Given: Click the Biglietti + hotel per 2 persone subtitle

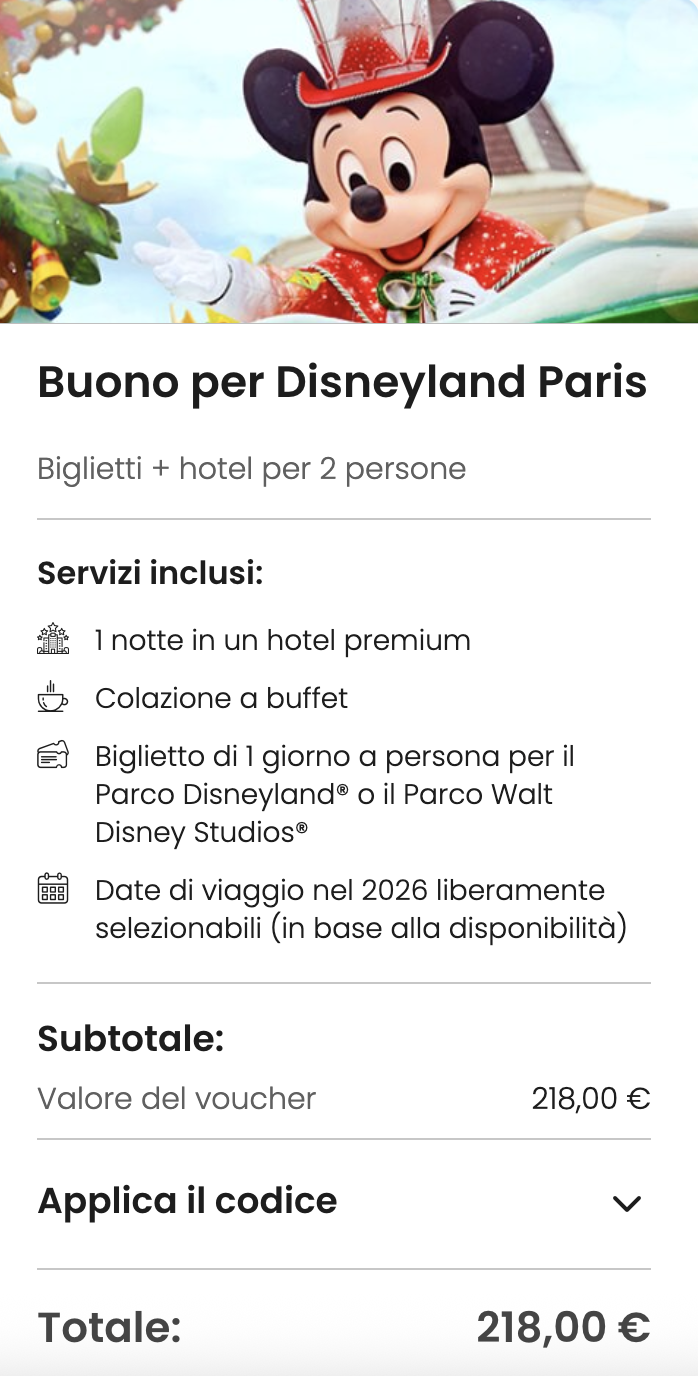Looking at the screenshot, I should [251, 468].
